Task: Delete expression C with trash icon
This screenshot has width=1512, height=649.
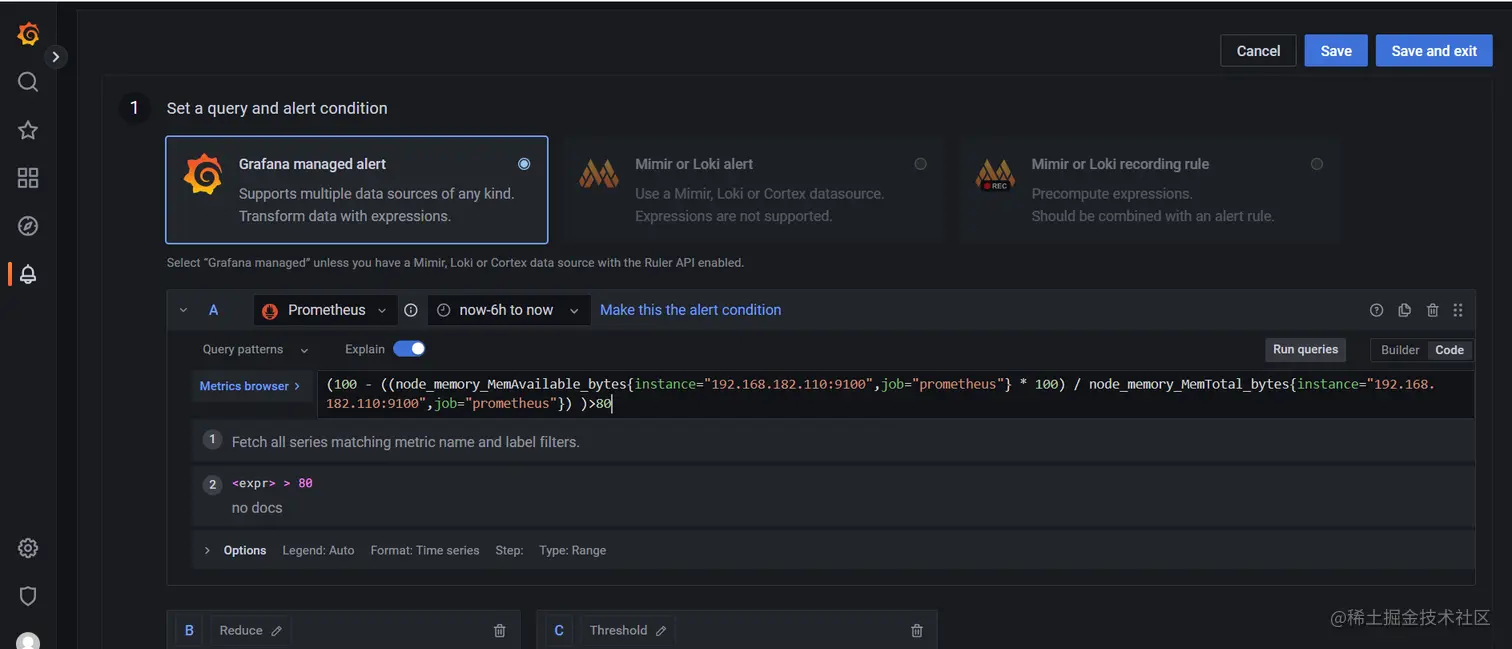Action: coord(917,631)
